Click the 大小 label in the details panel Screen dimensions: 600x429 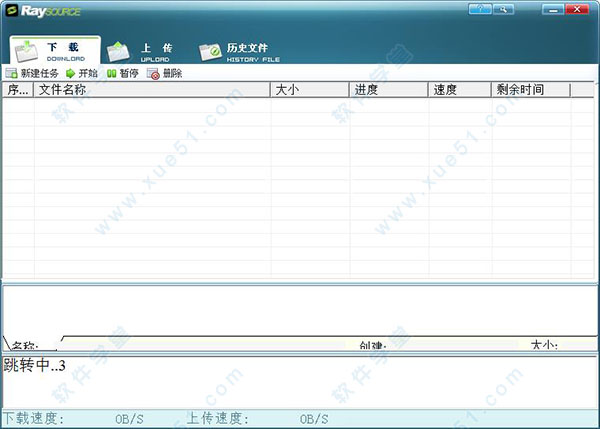(x=544, y=345)
